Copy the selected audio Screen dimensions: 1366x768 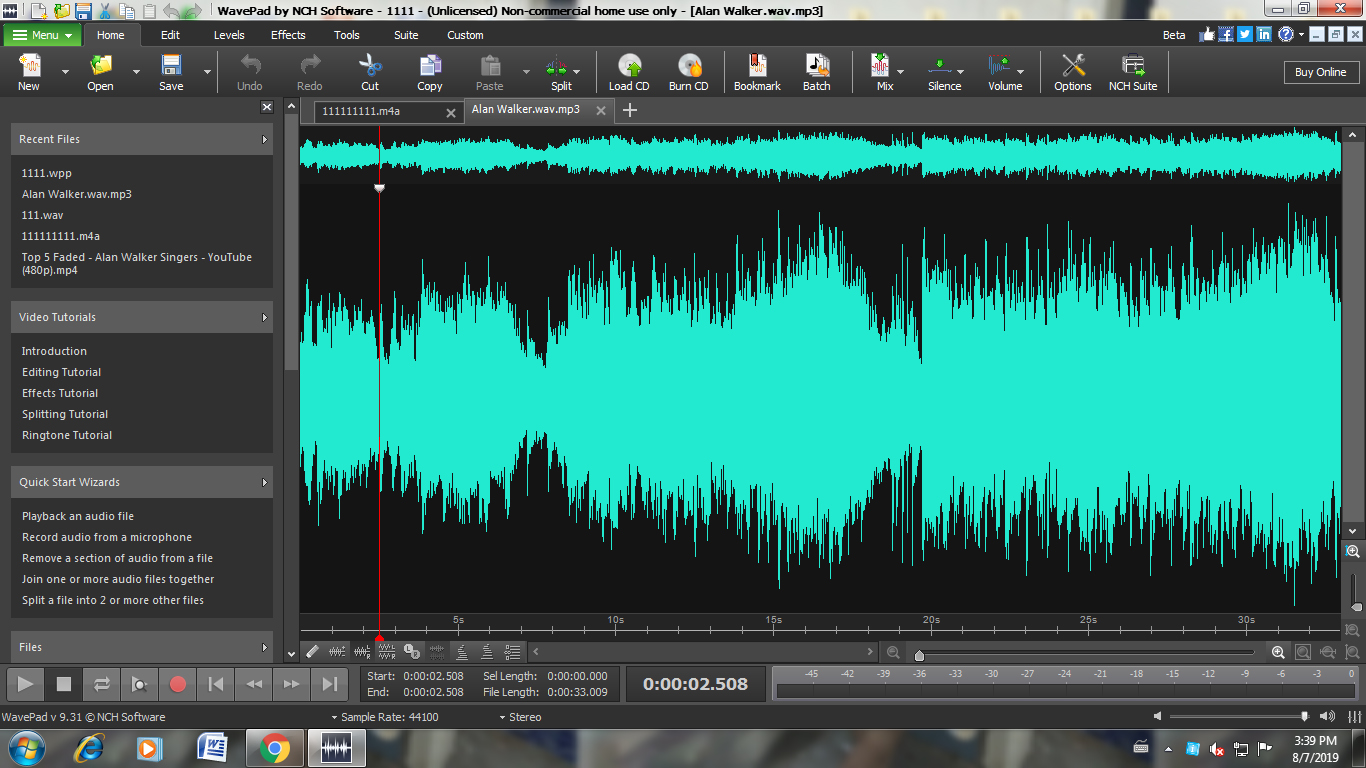click(430, 72)
